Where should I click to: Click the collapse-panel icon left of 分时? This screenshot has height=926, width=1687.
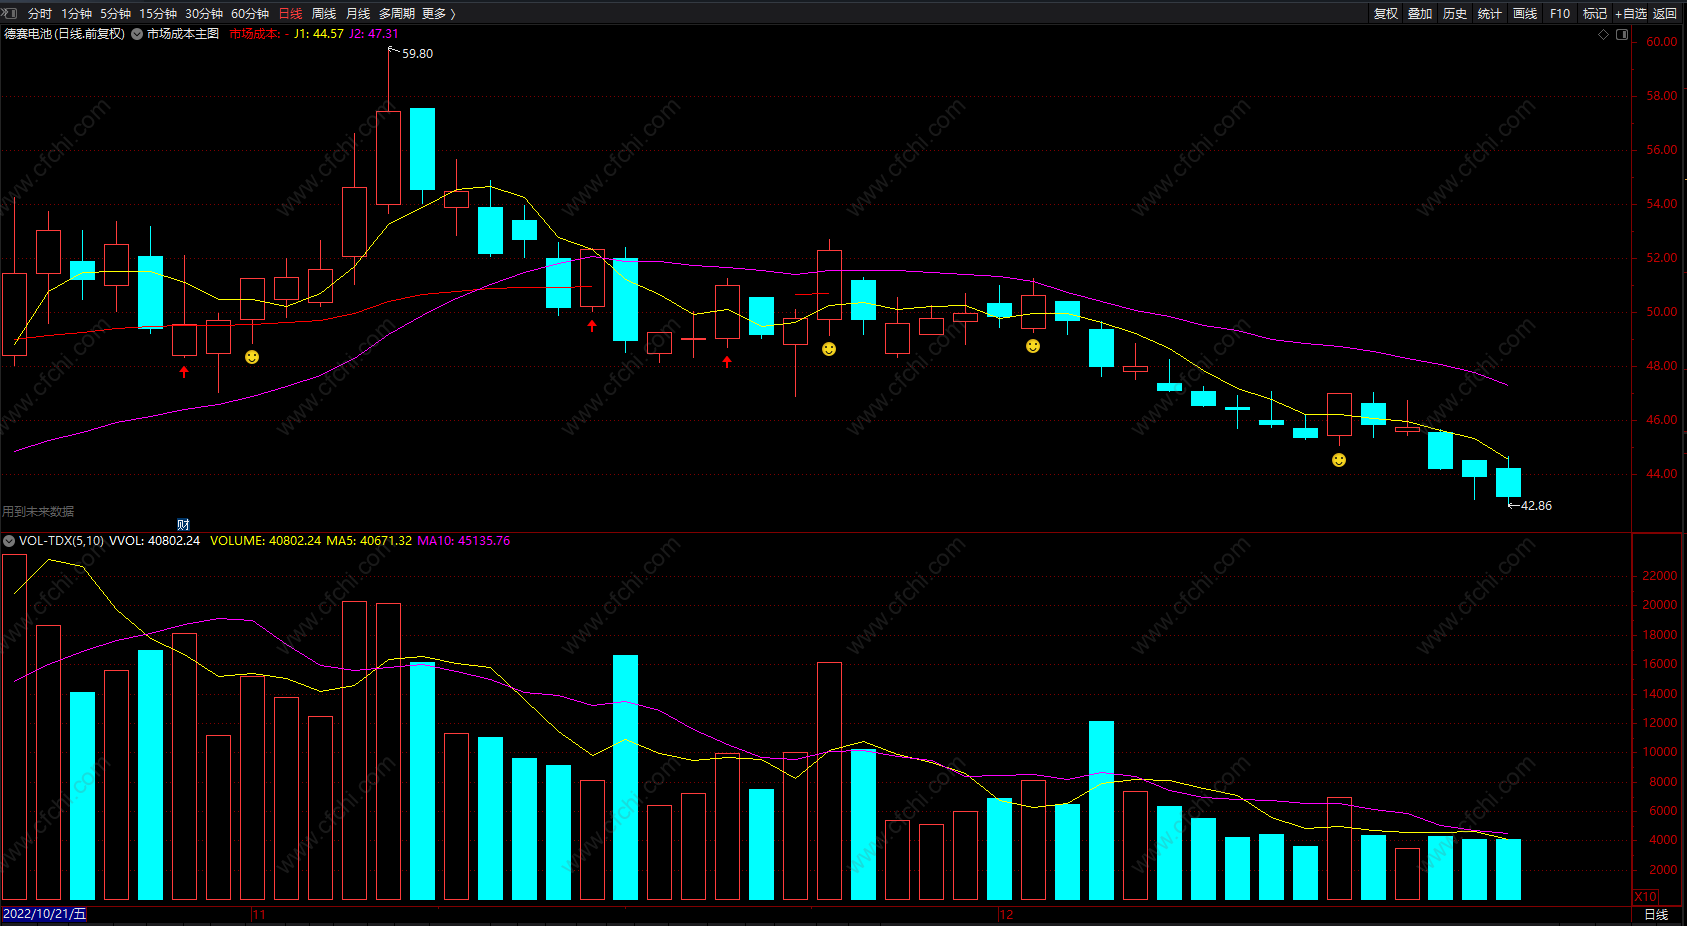(x=10, y=13)
